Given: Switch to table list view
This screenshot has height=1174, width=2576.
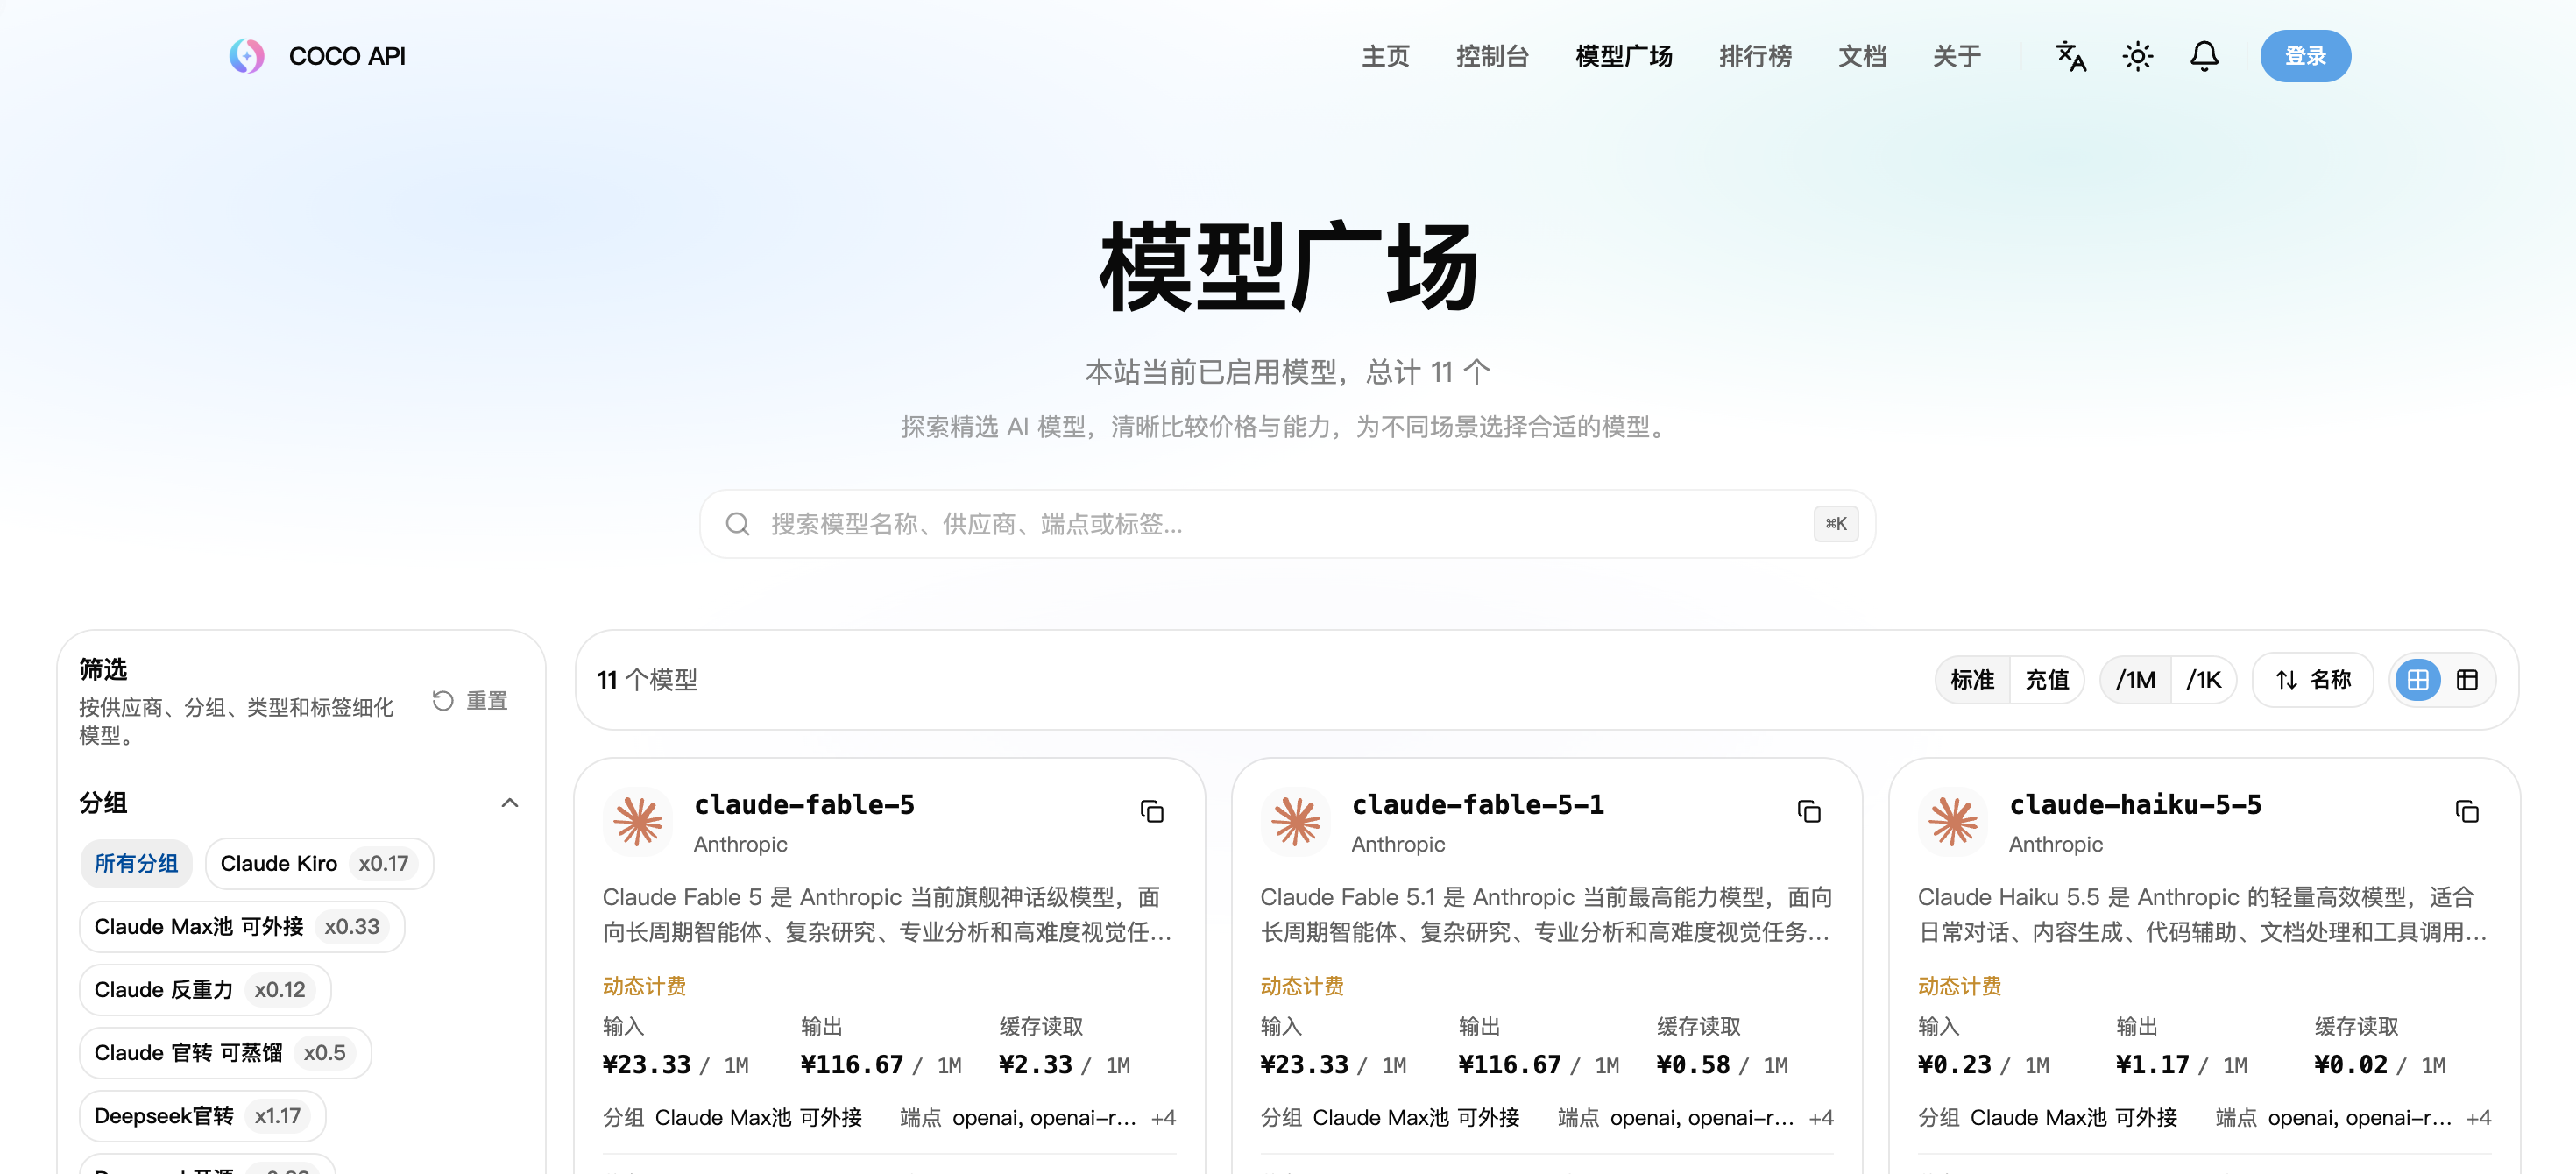Looking at the screenshot, I should click(x=2467, y=680).
